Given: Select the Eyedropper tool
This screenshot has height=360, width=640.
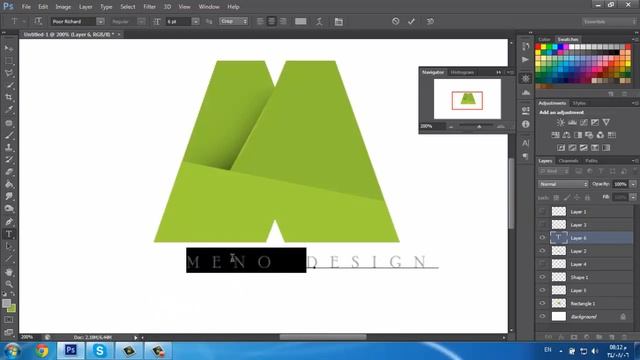Looking at the screenshot, I should coord(9,110).
